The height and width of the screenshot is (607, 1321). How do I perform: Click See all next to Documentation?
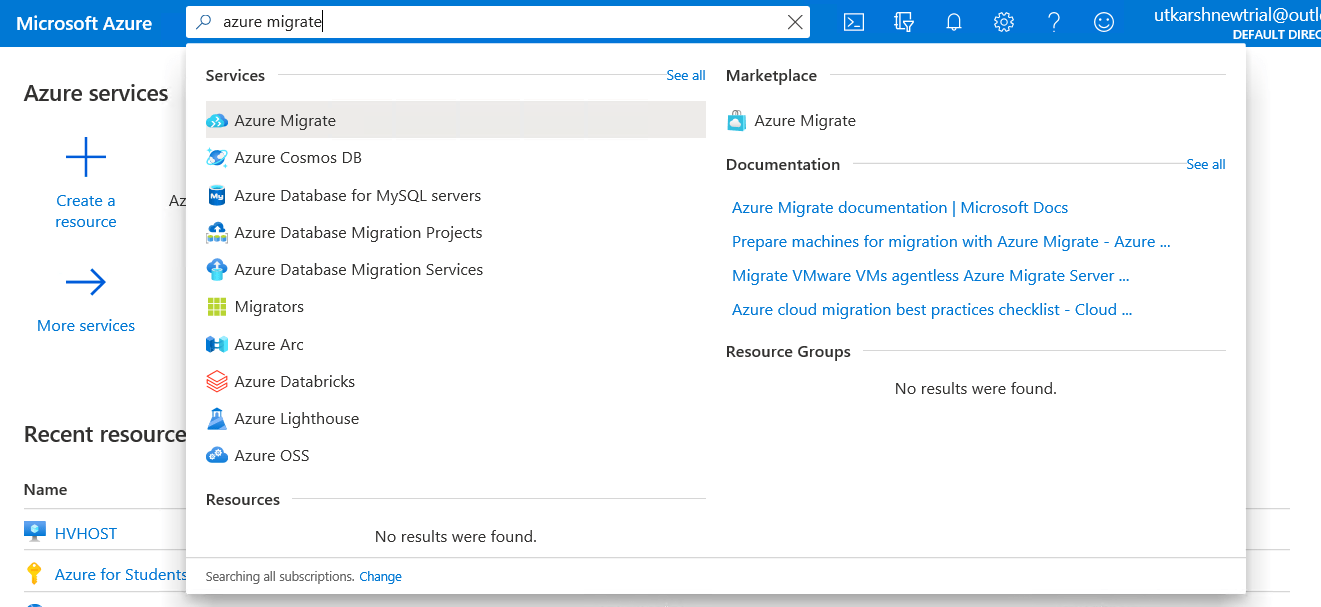pos(1205,164)
